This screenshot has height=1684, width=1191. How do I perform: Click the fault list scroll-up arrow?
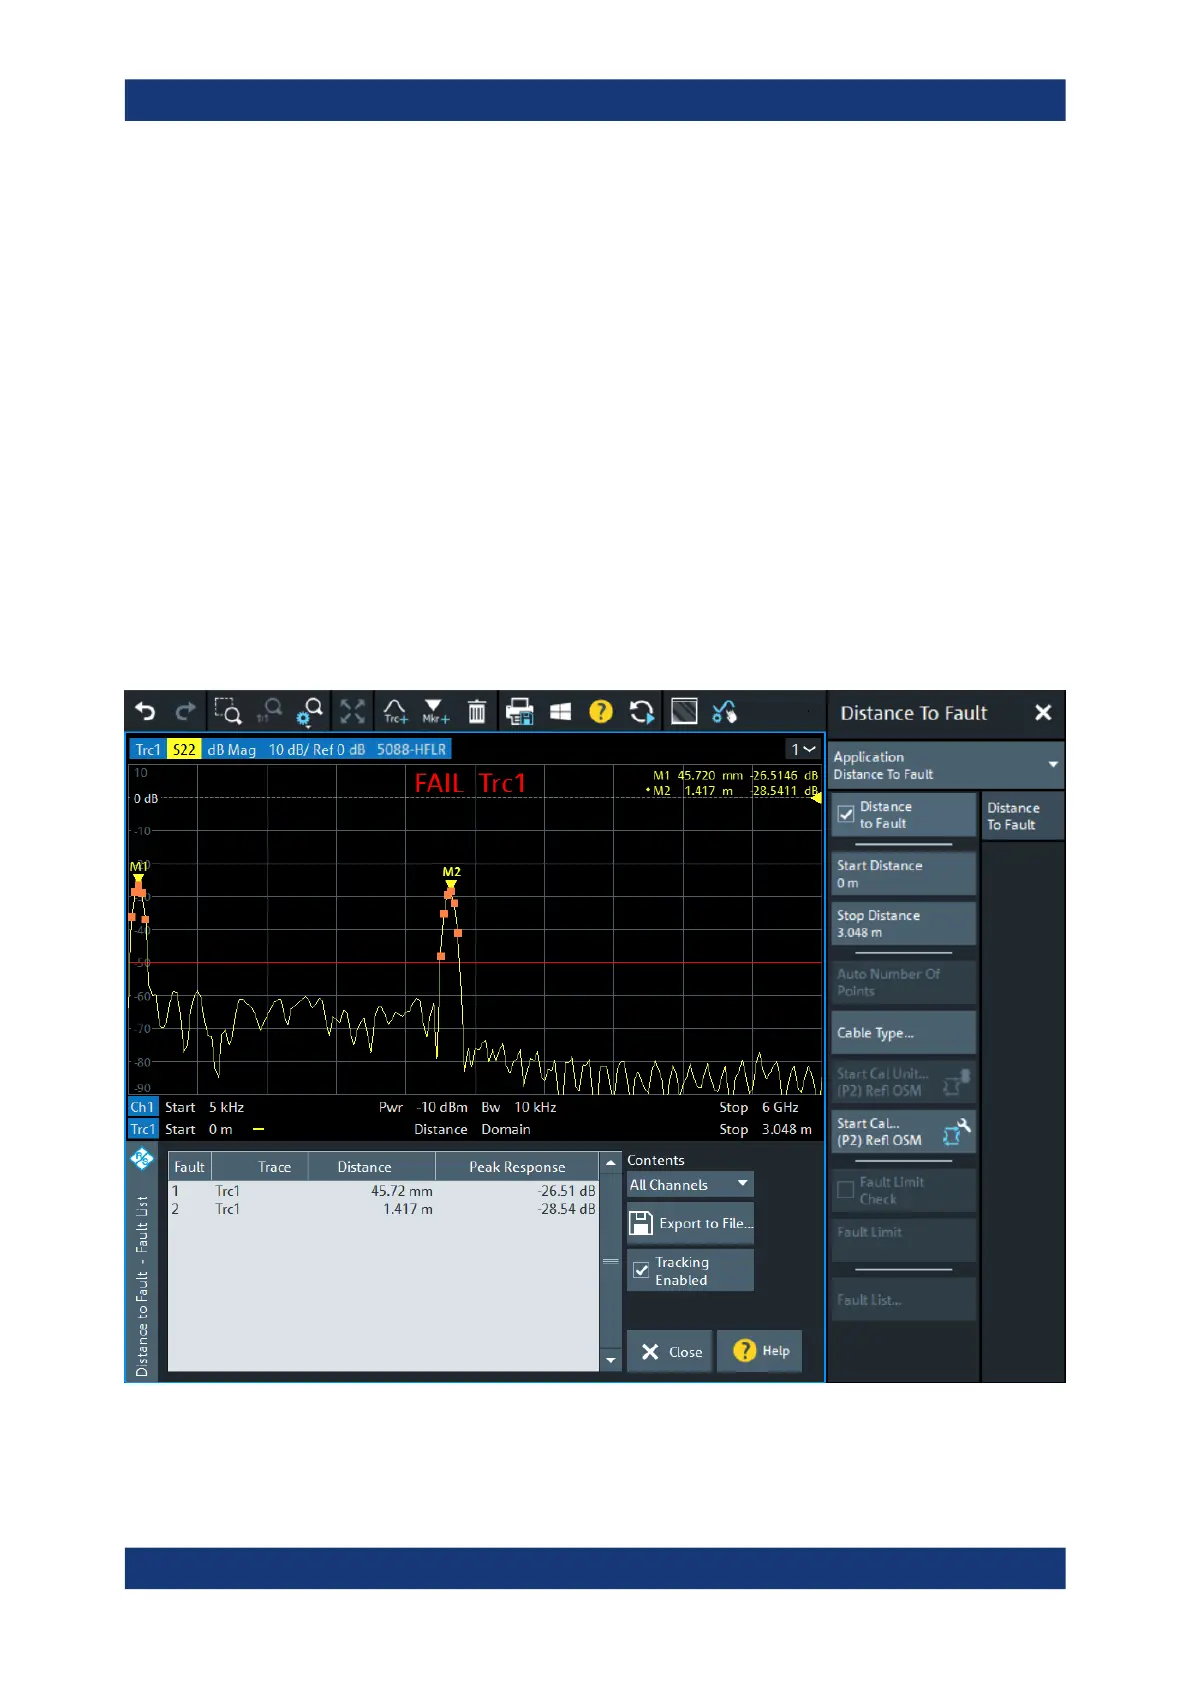pyautogui.click(x=610, y=1162)
